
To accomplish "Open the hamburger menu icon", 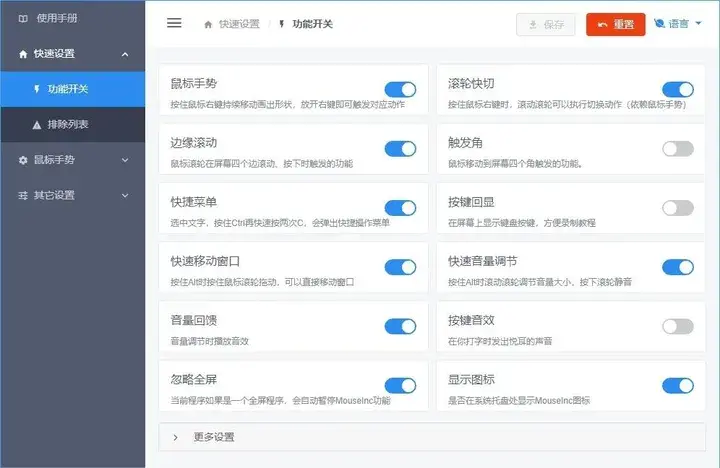I will 174,23.
